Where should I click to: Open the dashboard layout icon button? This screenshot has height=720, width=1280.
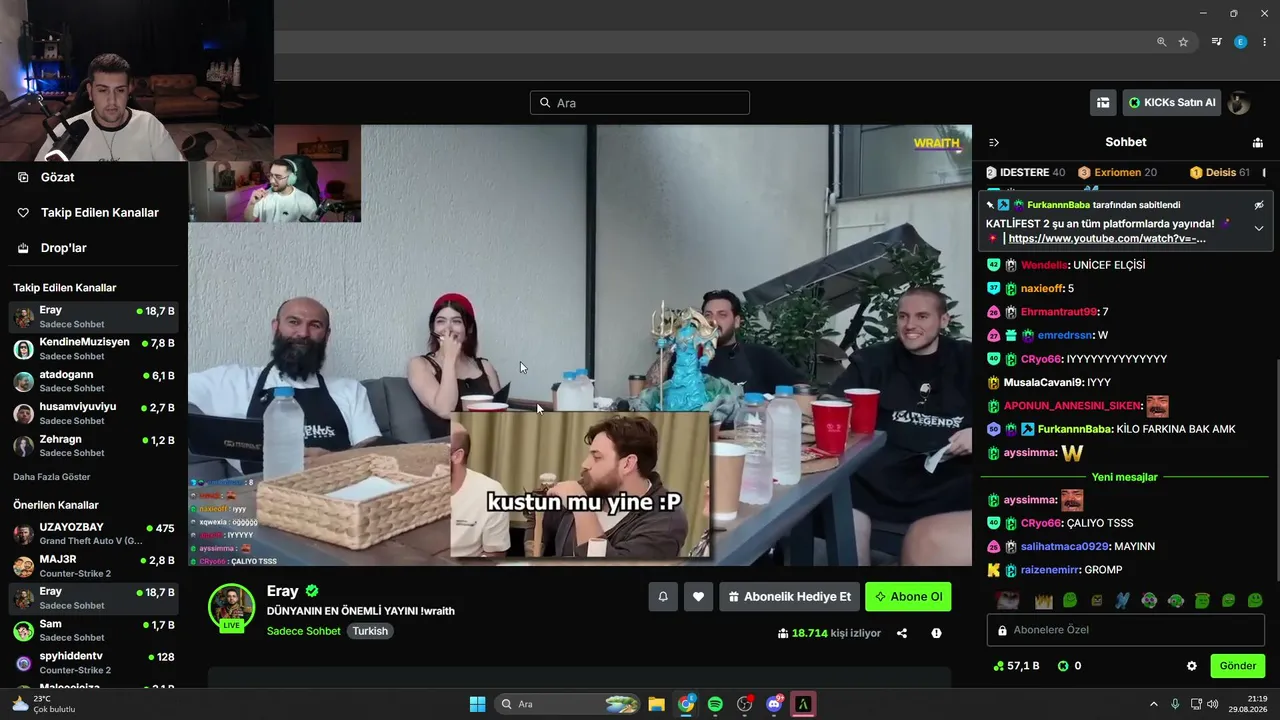pos(1103,102)
